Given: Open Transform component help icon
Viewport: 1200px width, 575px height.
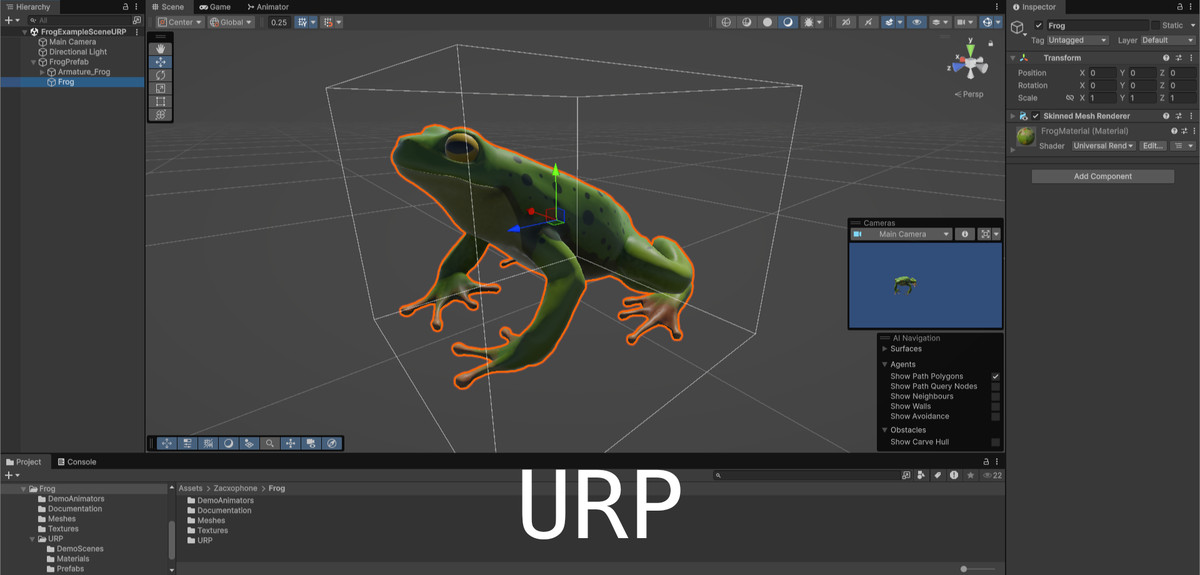Looking at the screenshot, I should tap(1166, 58).
